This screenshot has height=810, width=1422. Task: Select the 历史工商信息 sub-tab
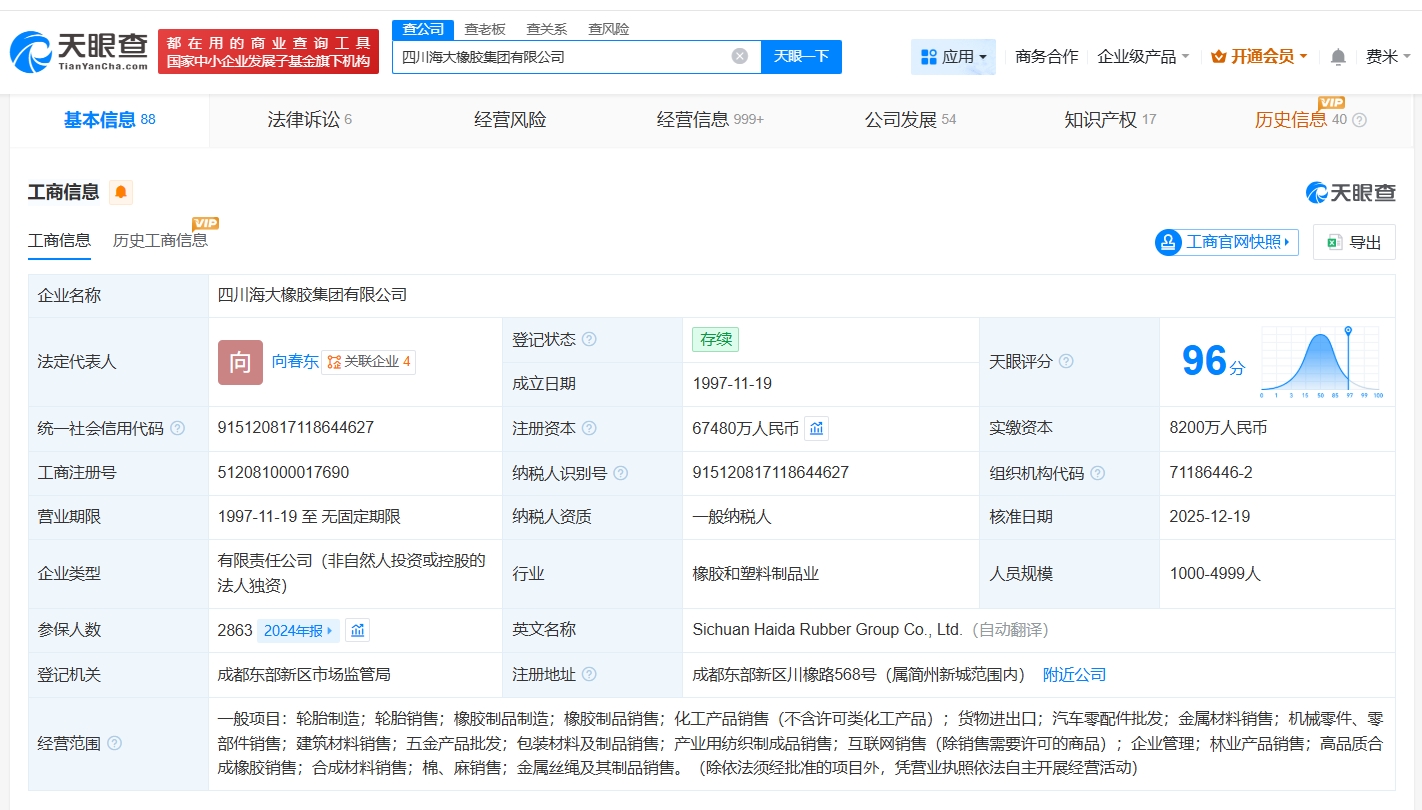point(160,240)
